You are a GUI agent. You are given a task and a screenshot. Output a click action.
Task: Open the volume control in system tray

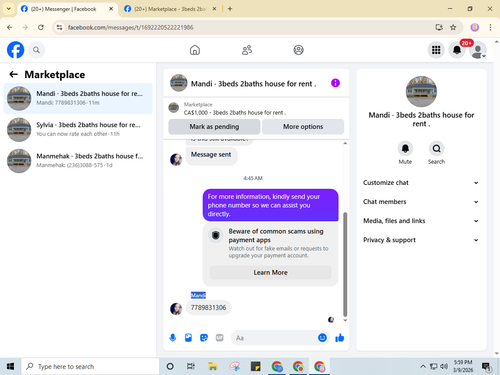click(444, 366)
